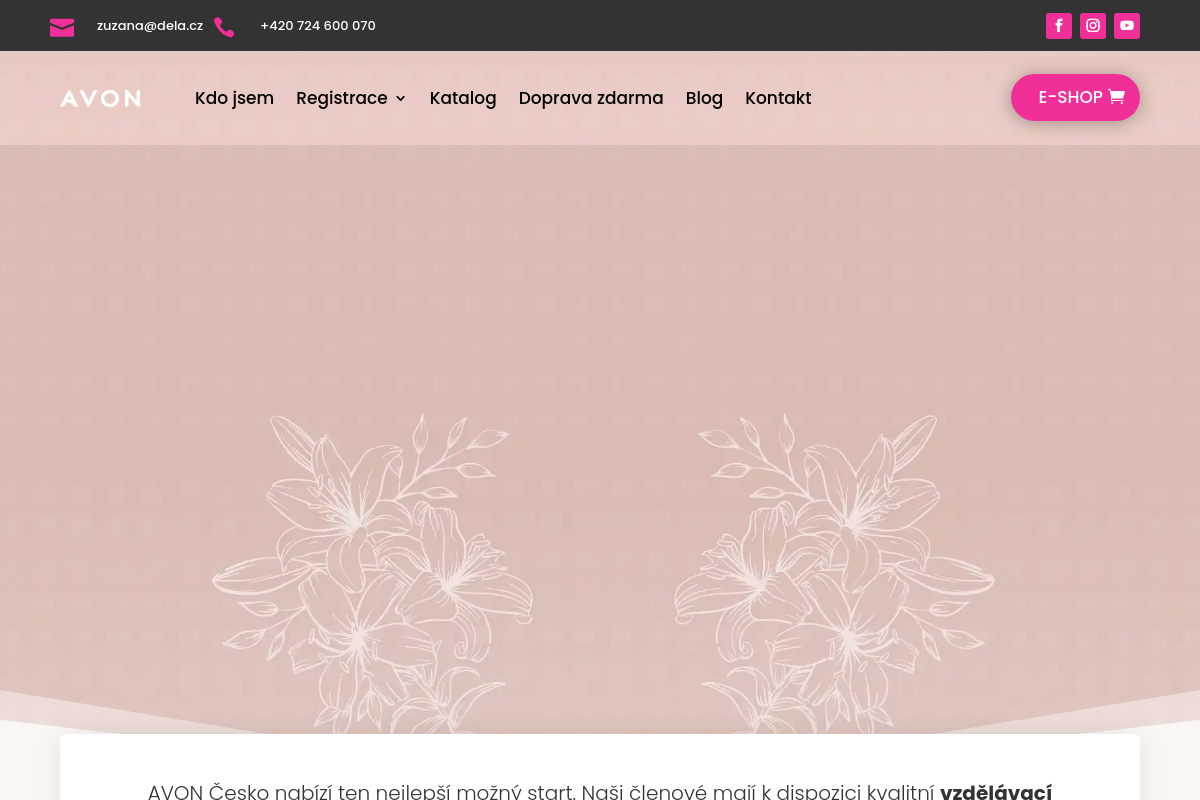The width and height of the screenshot is (1200, 800).
Task: Open the Kontakt page
Action: tap(778, 98)
